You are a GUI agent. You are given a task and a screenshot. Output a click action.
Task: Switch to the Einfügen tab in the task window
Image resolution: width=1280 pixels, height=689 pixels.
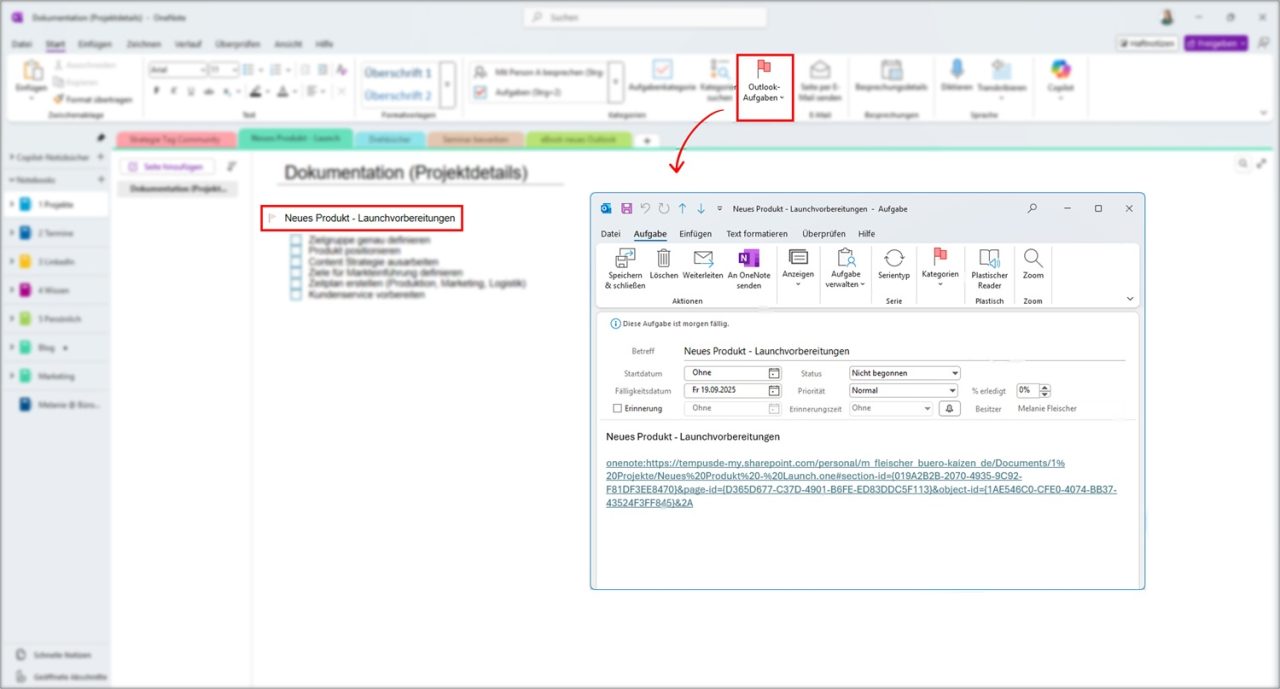click(x=695, y=233)
